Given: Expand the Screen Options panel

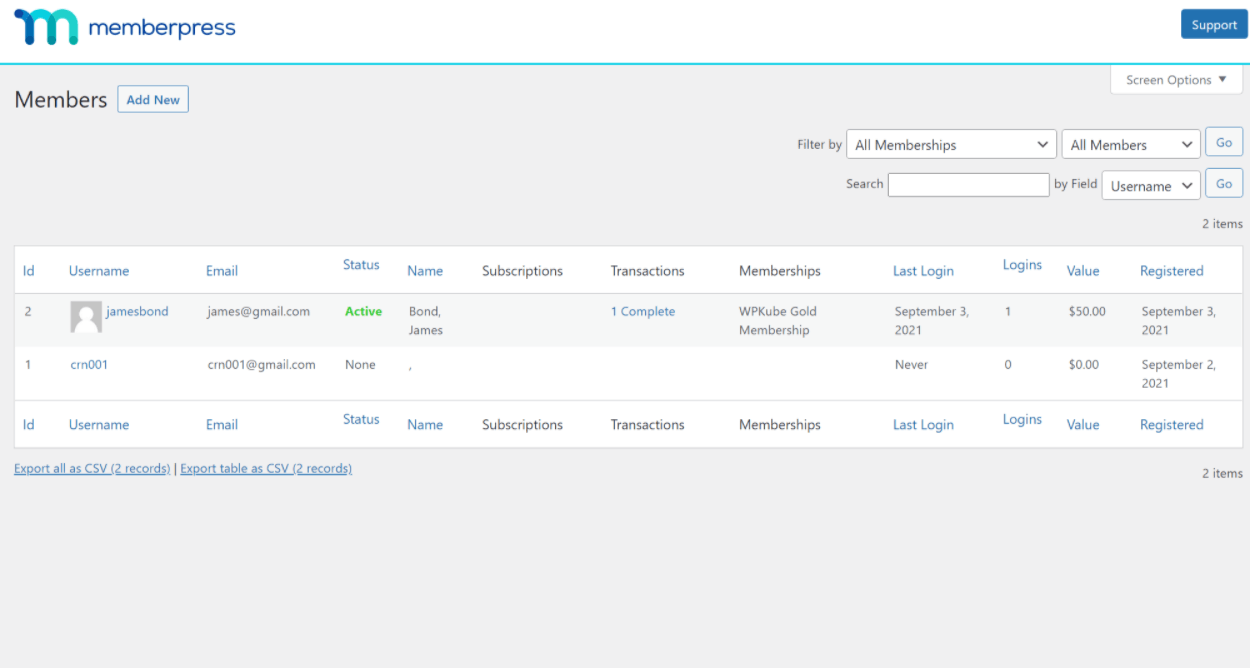Looking at the screenshot, I should click(x=1176, y=80).
